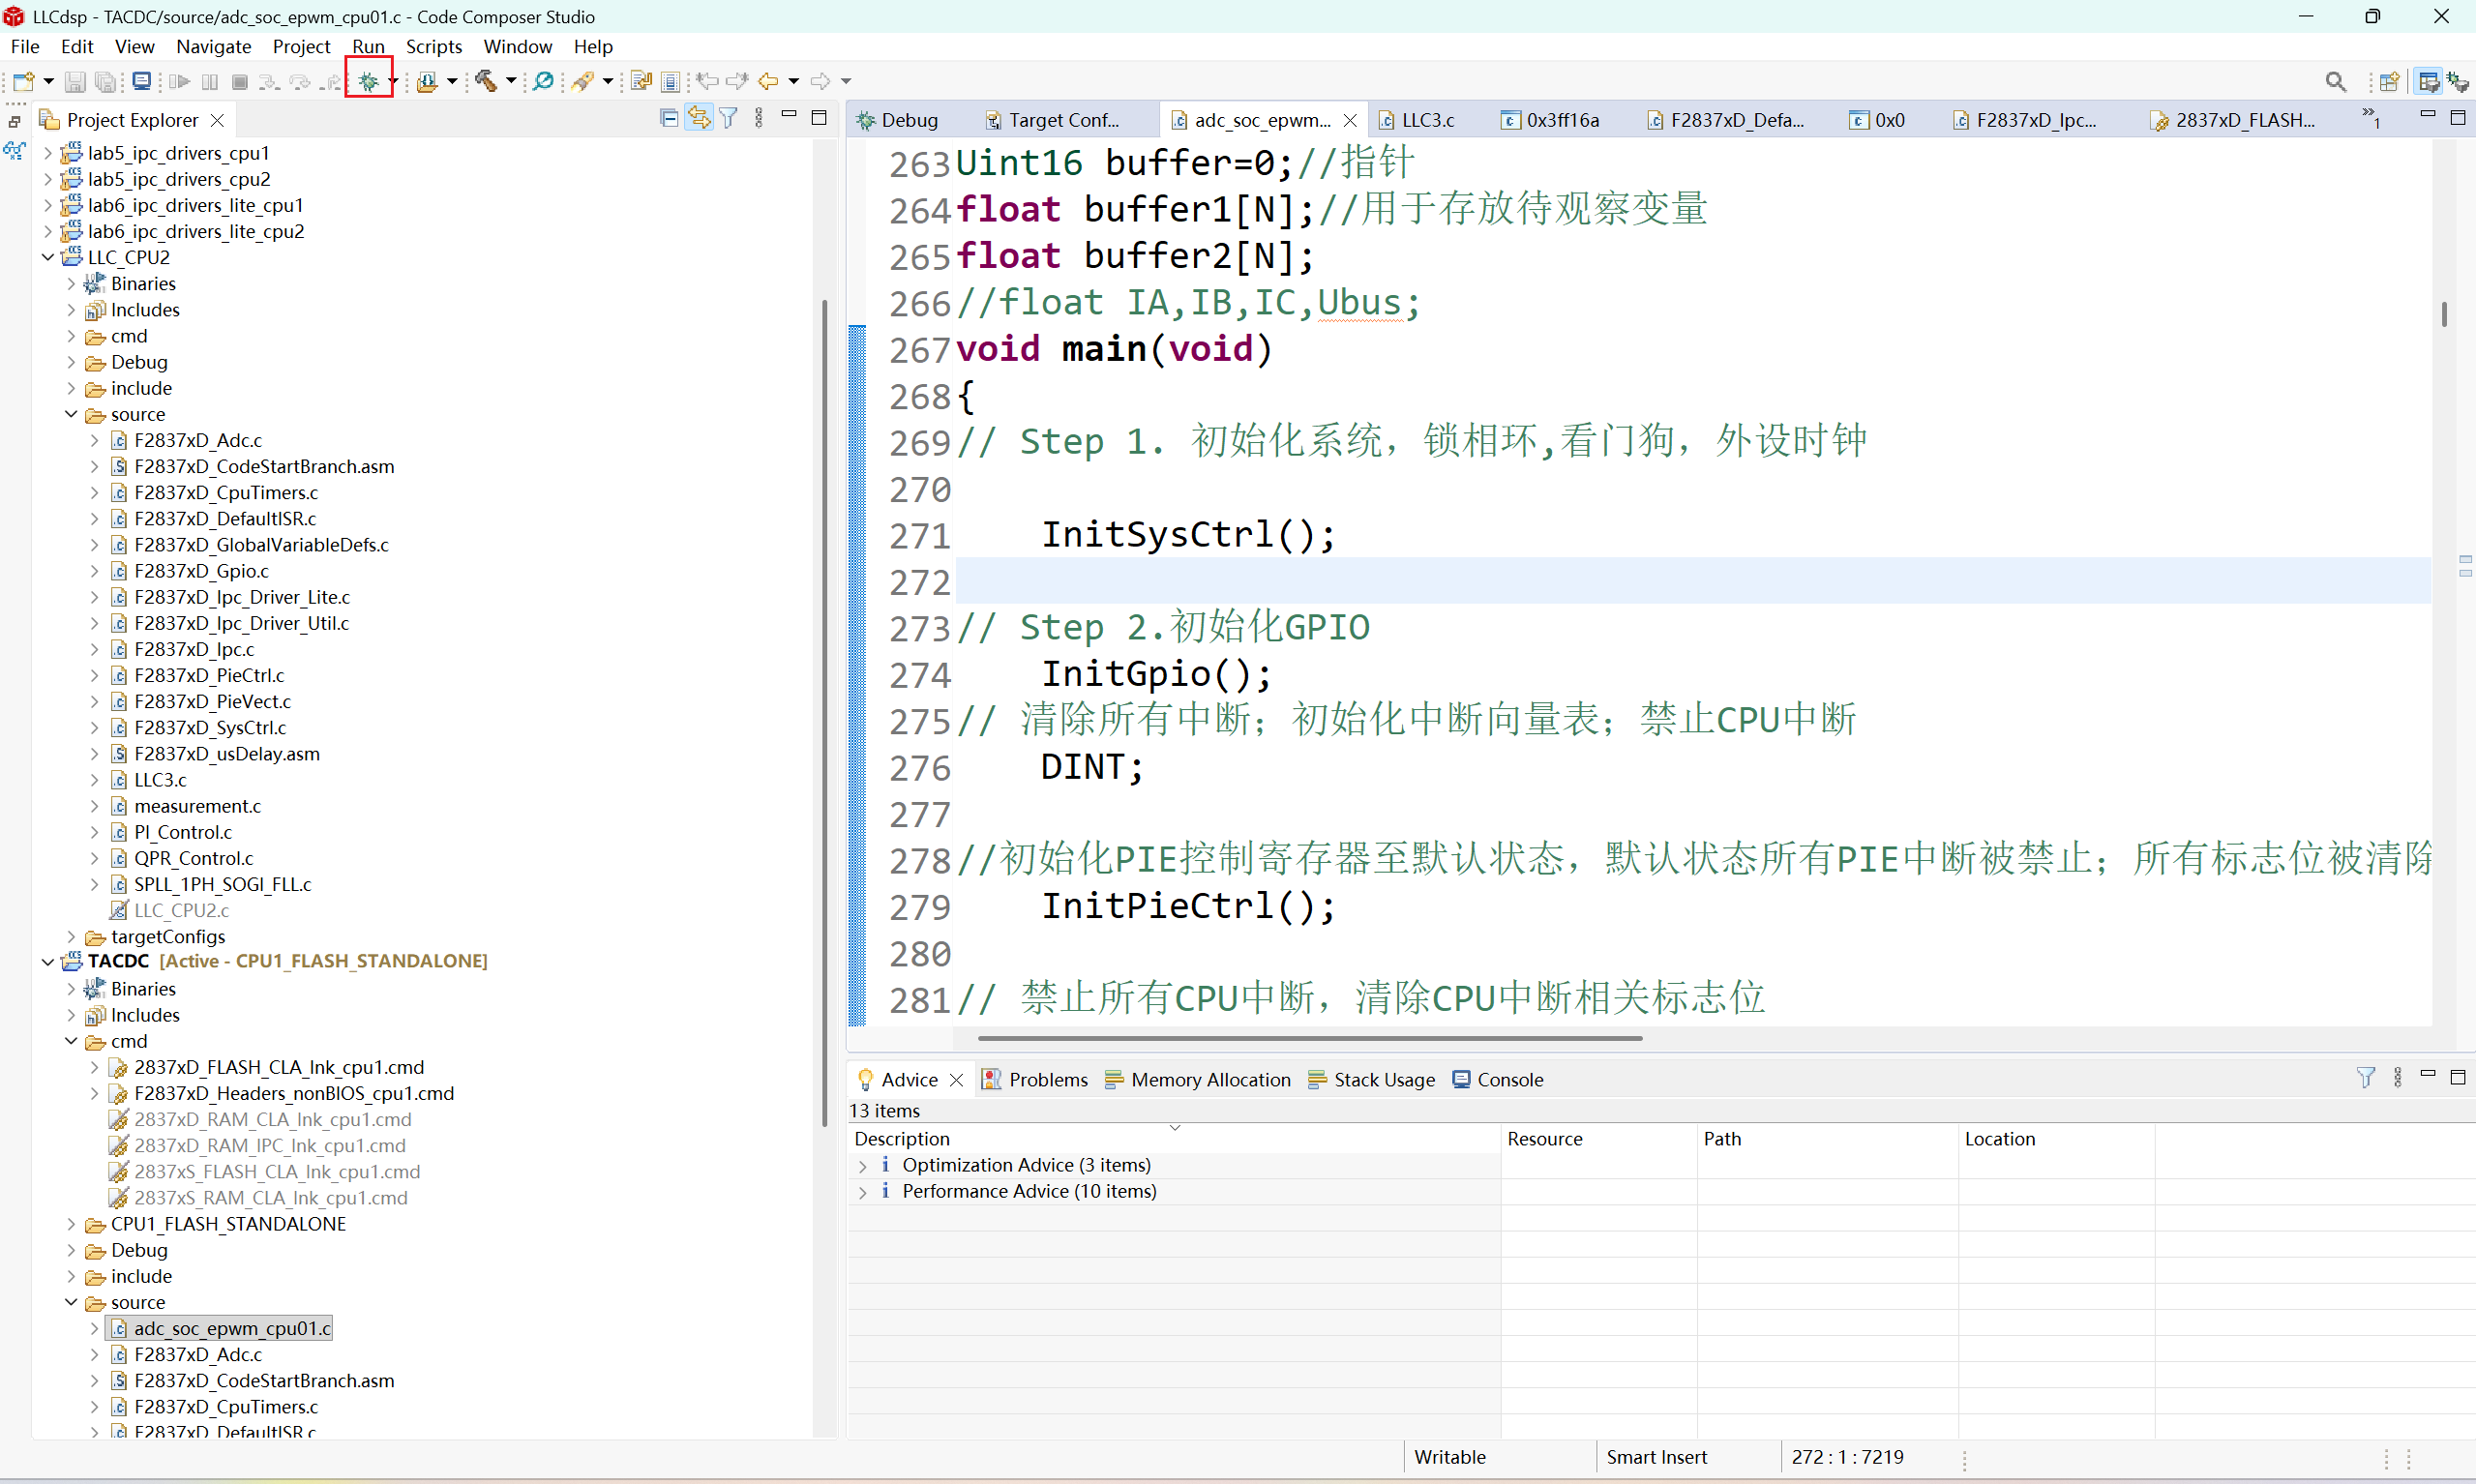
Task: Open the Run menu
Action: [368, 47]
